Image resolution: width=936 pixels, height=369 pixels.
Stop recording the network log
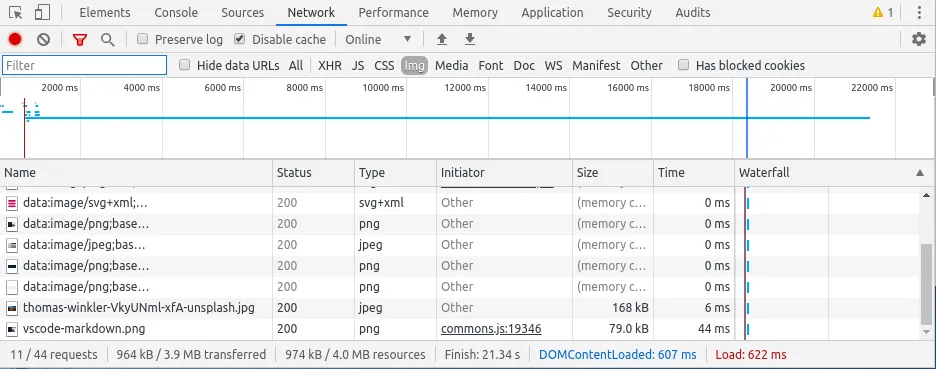15,39
